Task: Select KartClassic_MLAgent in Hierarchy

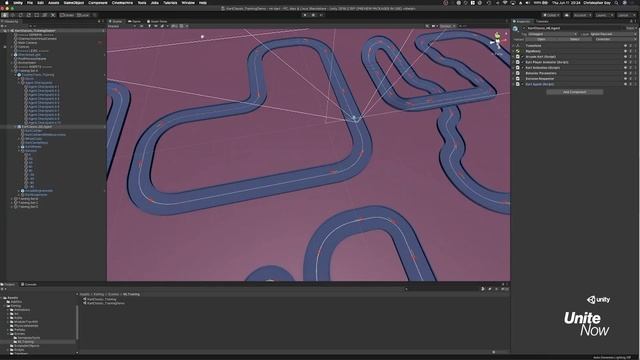Action: 37,127
